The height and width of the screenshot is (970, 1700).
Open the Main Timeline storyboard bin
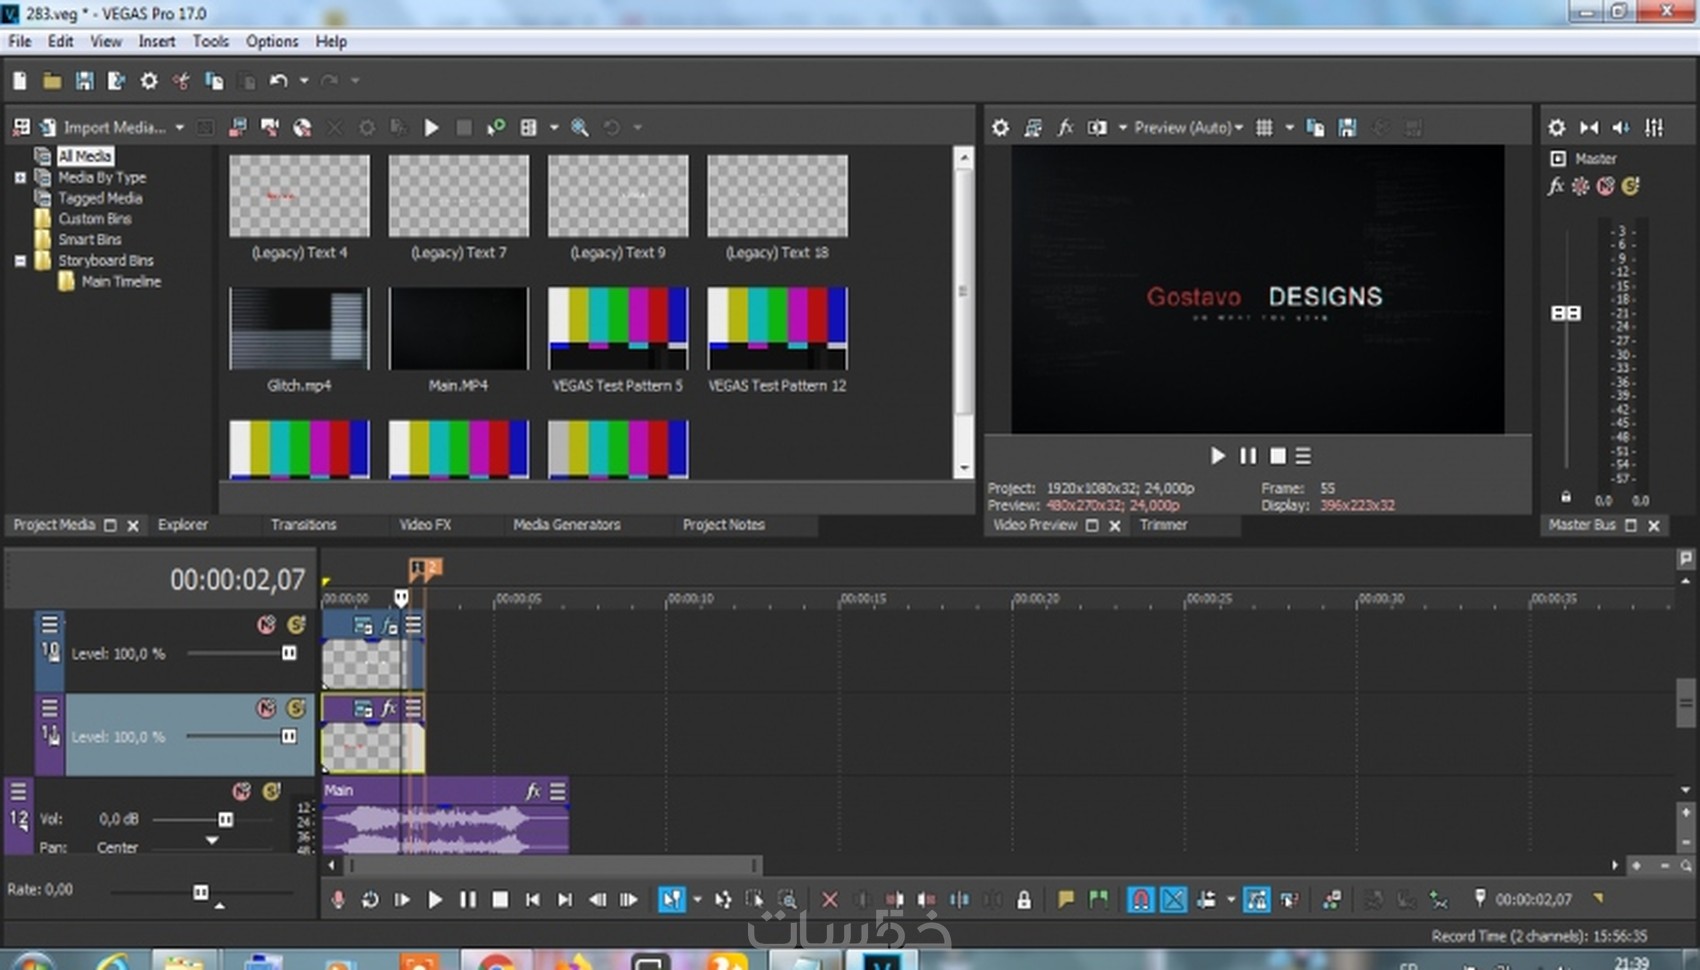[x=121, y=281]
